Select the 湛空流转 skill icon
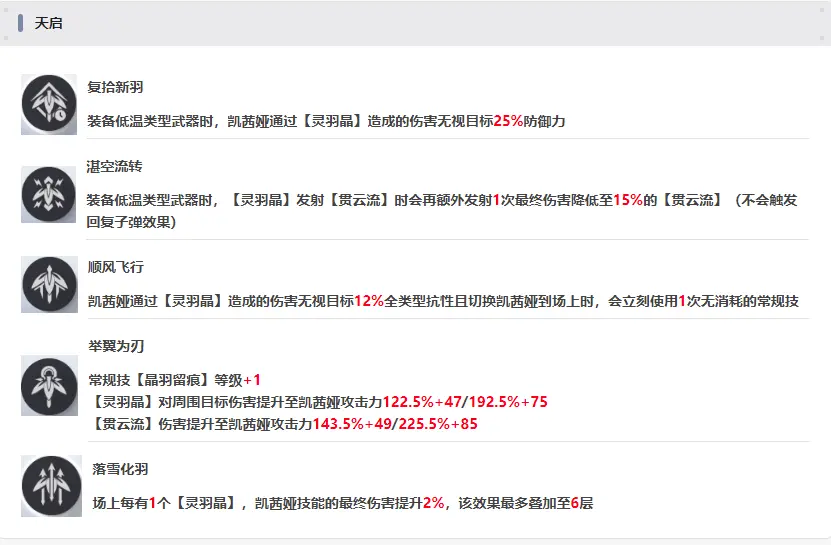Image resolution: width=831 pixels, height=545 pixels. click(49, 195)
